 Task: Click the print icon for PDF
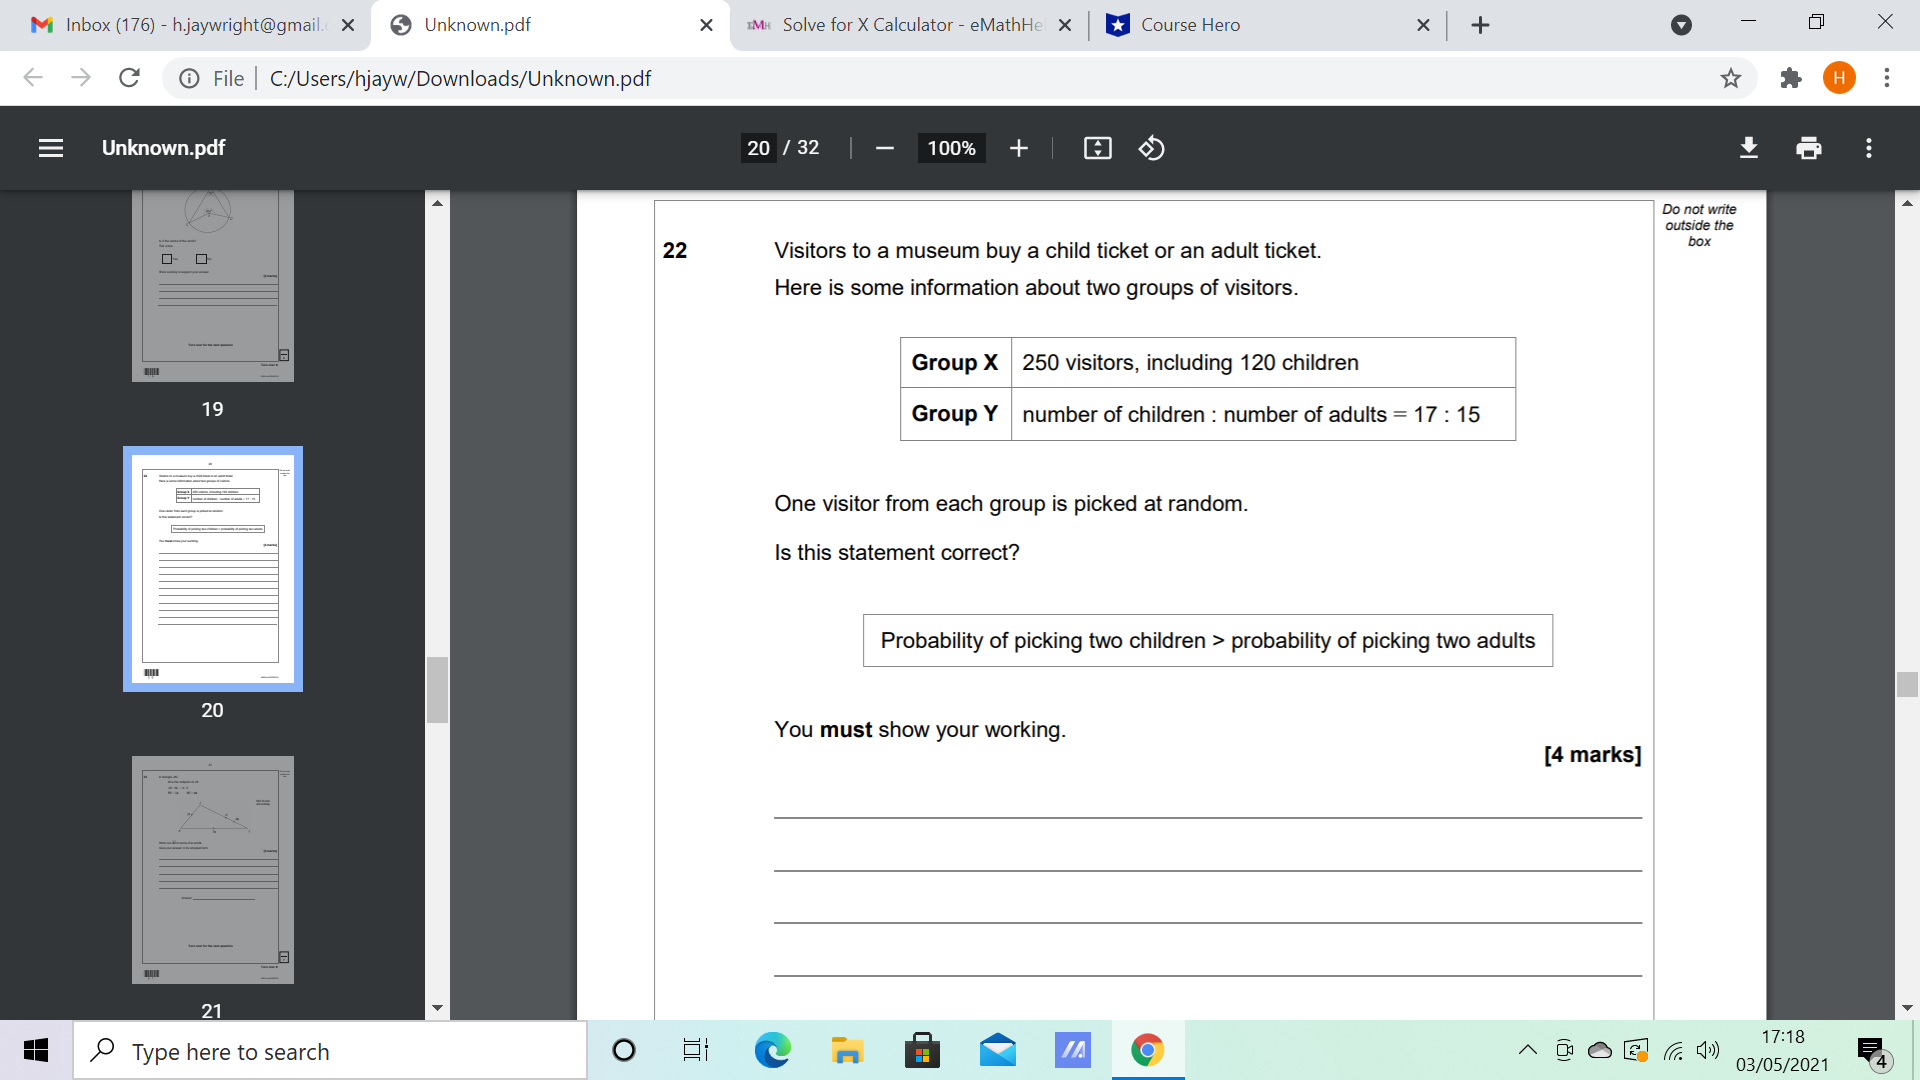pyautogui.click(x=1808, y=148)
